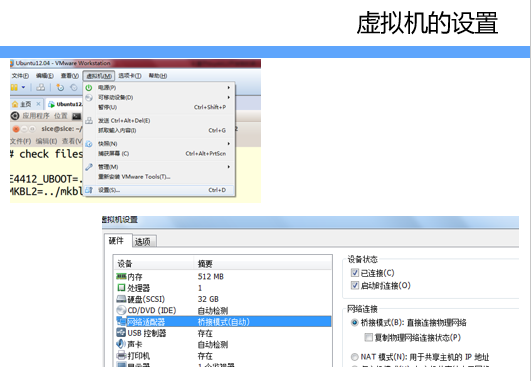Click the revert snapshot clock toolbar icon

point(73,88)
